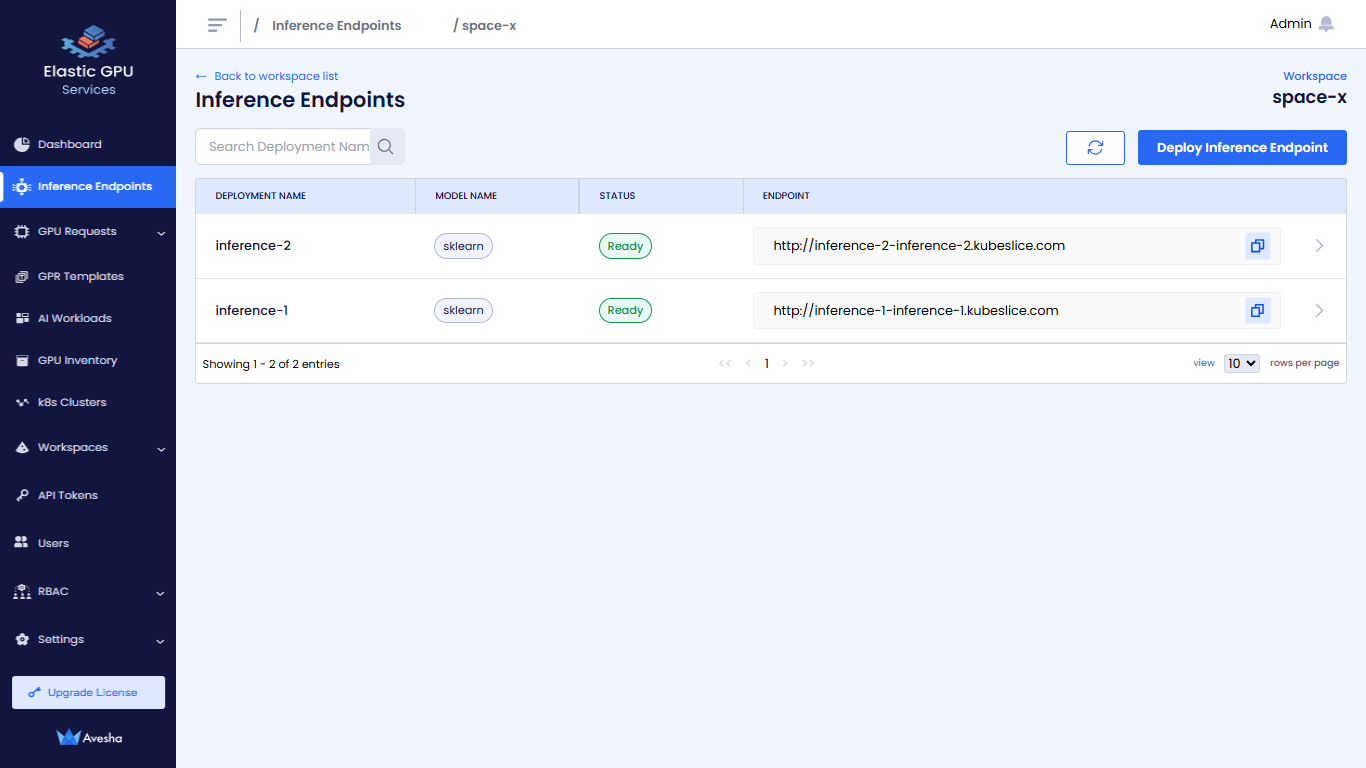Click the Deploy Inference Endpoint button
This screenshot has height=768, width=1366.
pyautogui.click(x=1242, y=148)
